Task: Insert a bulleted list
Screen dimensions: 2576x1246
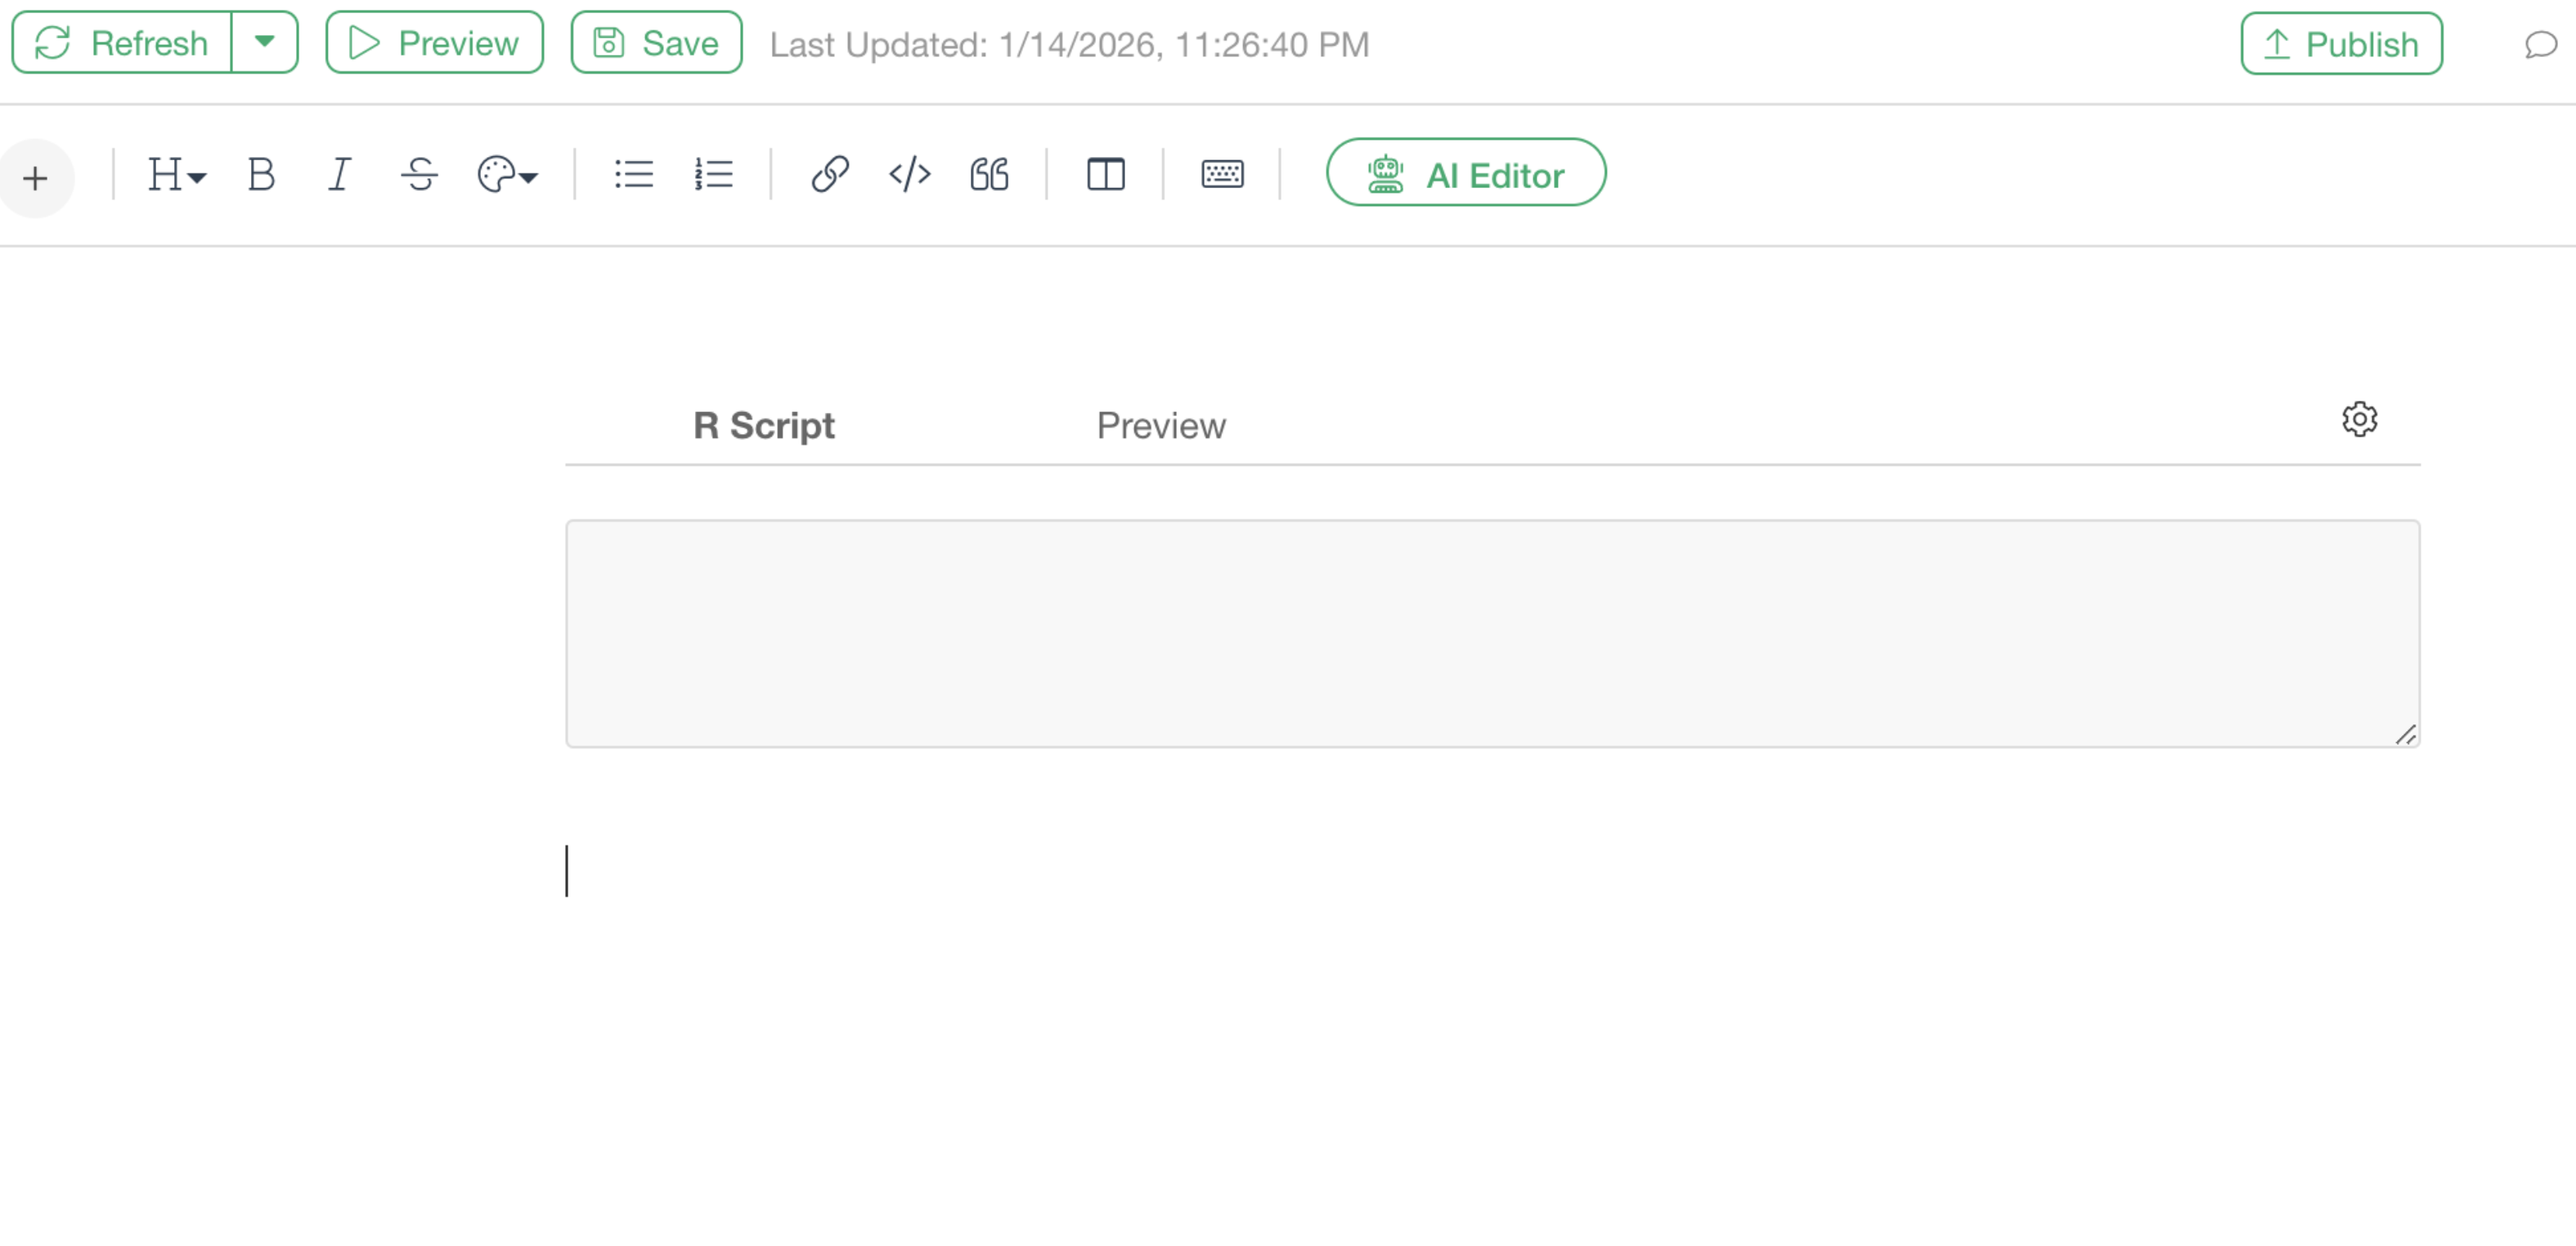Action: (633, 175)
